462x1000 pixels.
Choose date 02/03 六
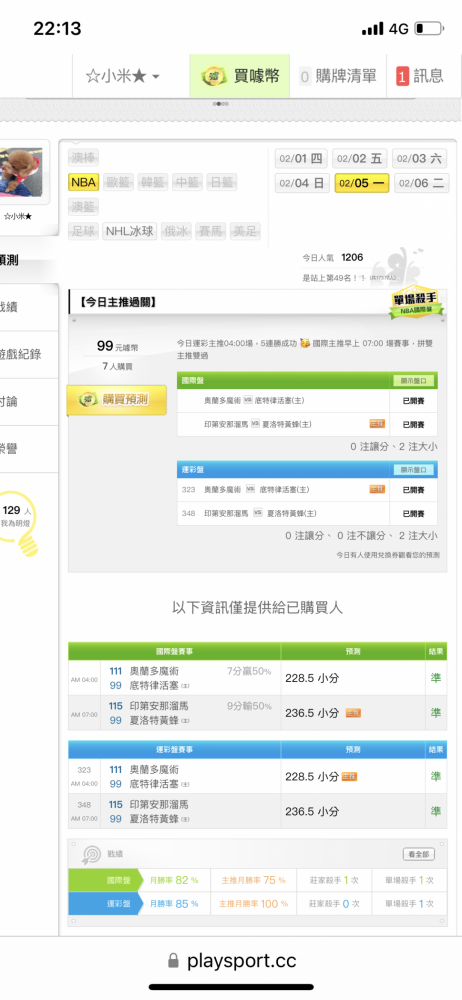pos(420,158)
